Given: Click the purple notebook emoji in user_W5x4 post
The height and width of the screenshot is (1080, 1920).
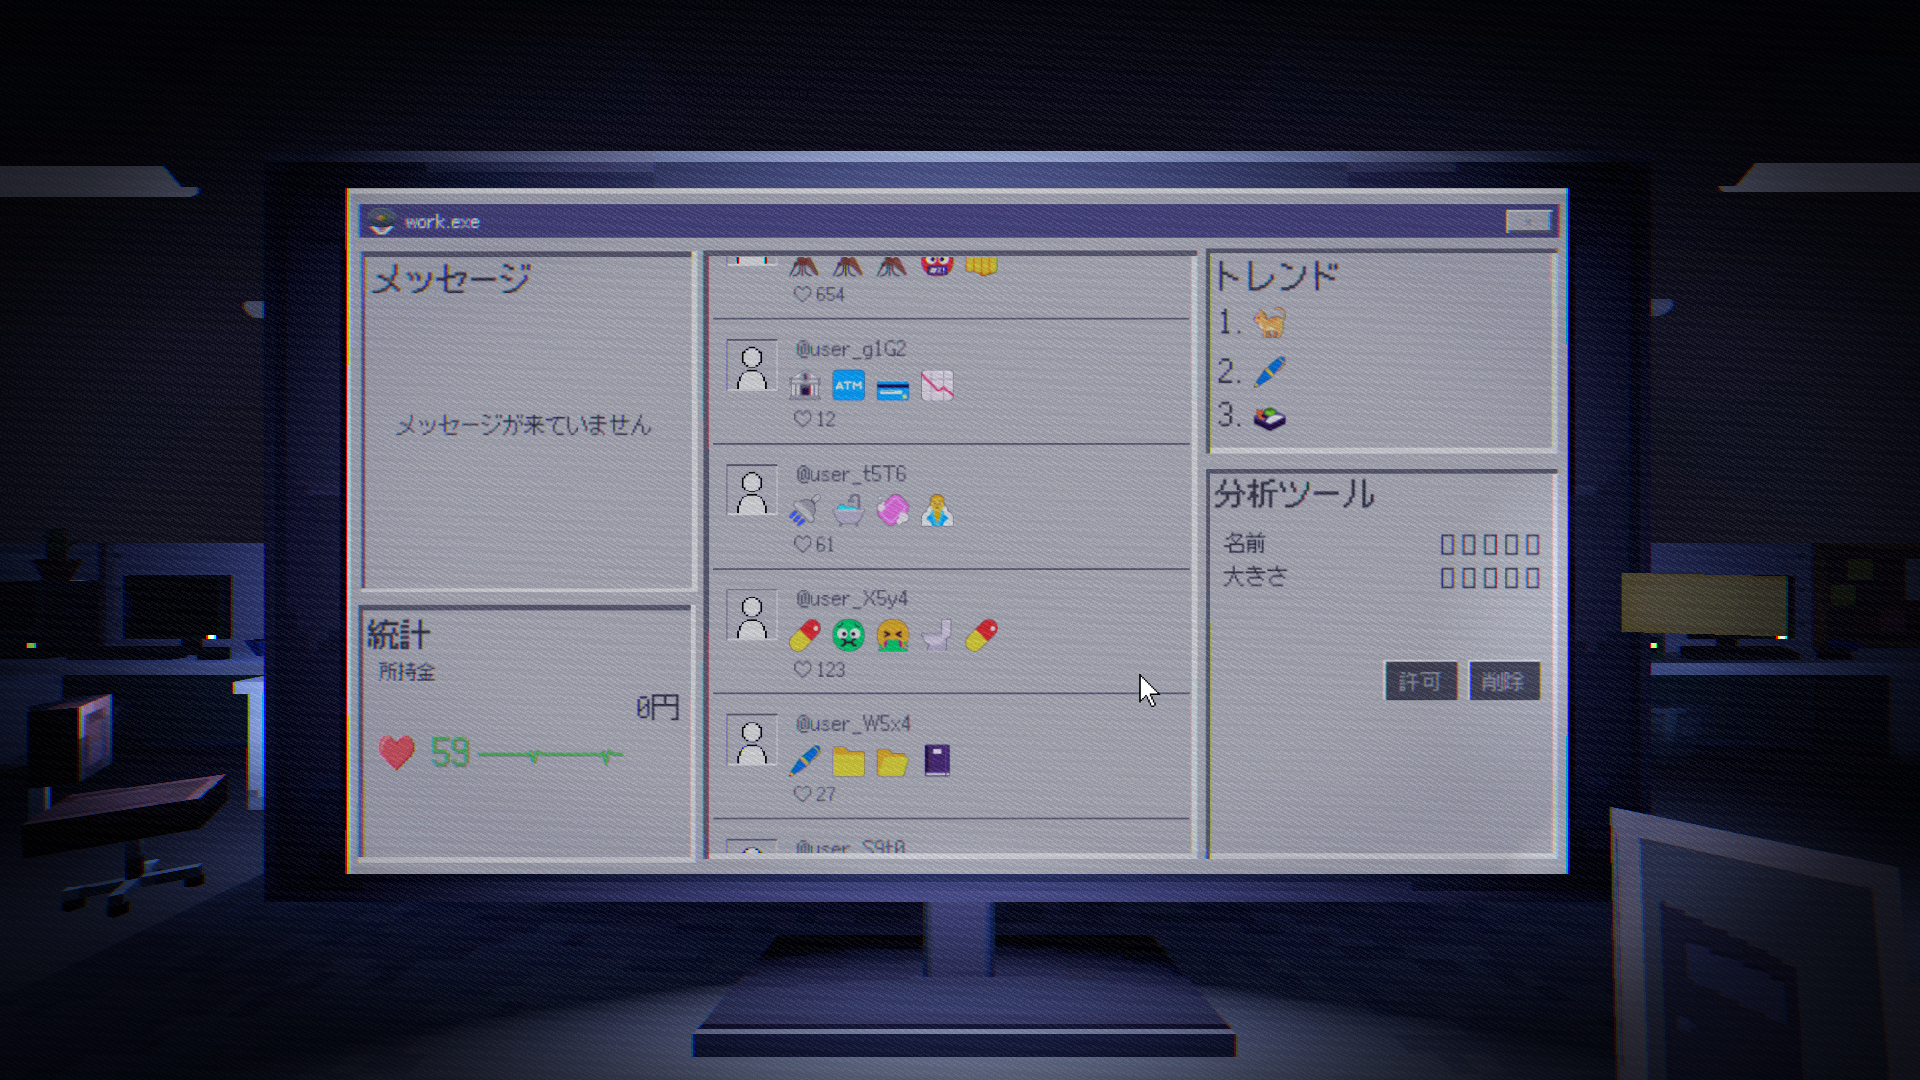Looking at the screenshot, I should pos(937,760).
